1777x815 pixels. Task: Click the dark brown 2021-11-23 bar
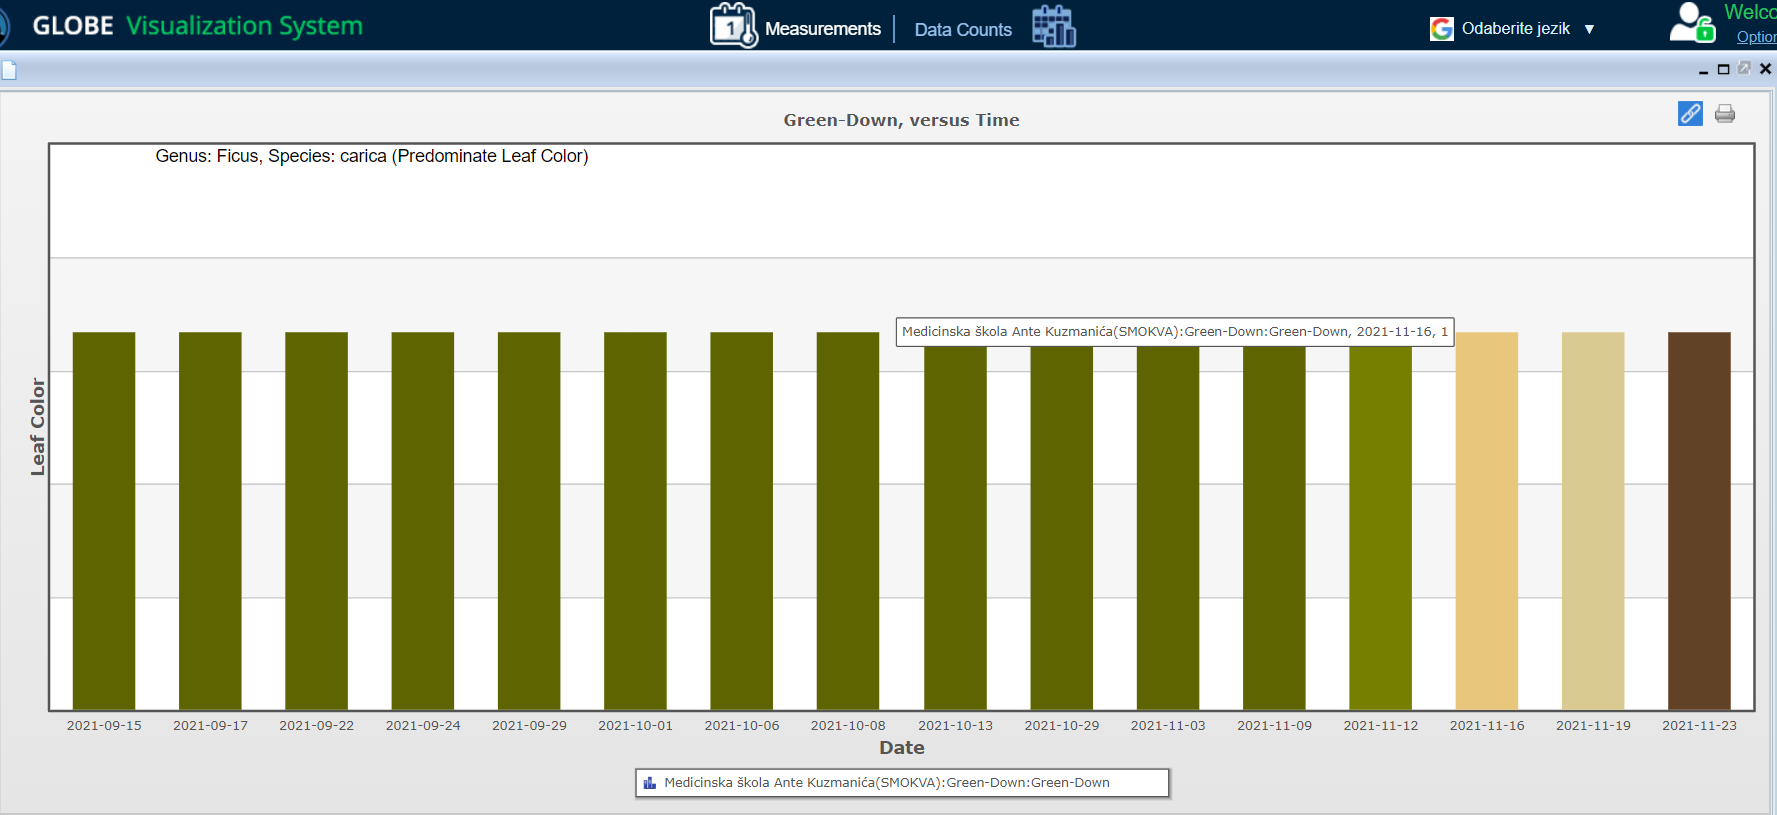coord(1698,520)
